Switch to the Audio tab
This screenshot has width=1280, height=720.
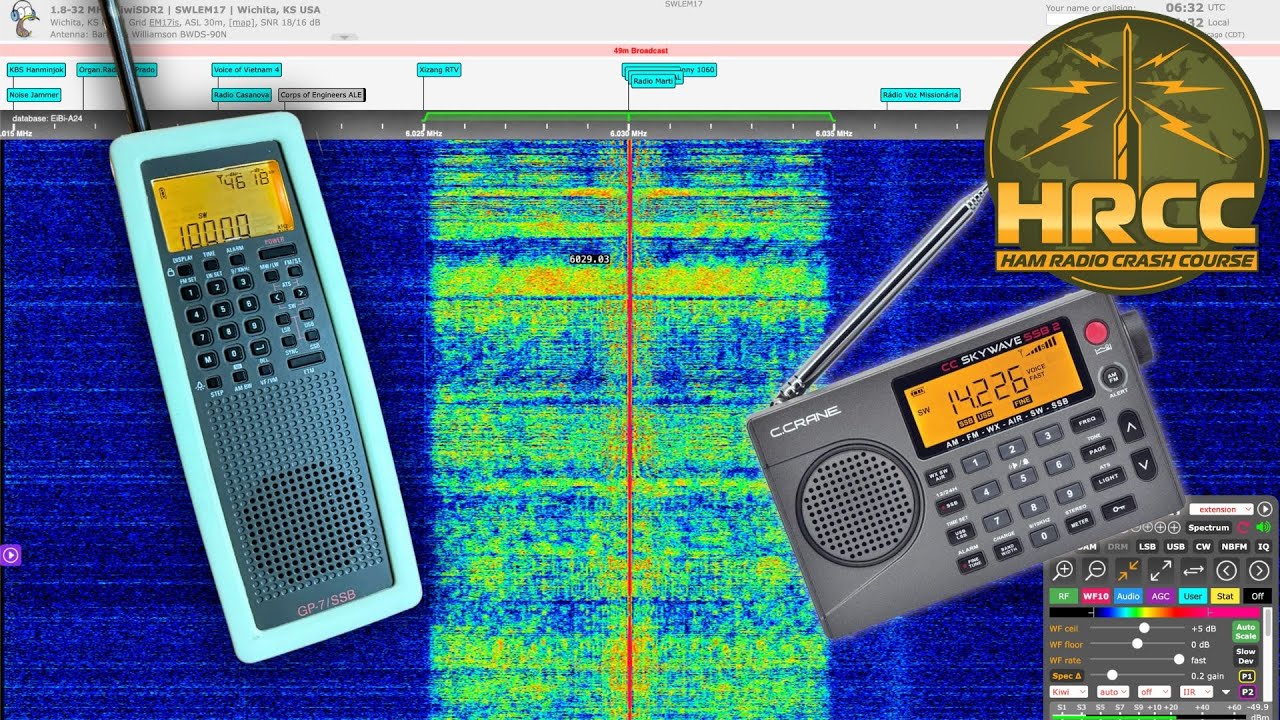coord(1128,595)
